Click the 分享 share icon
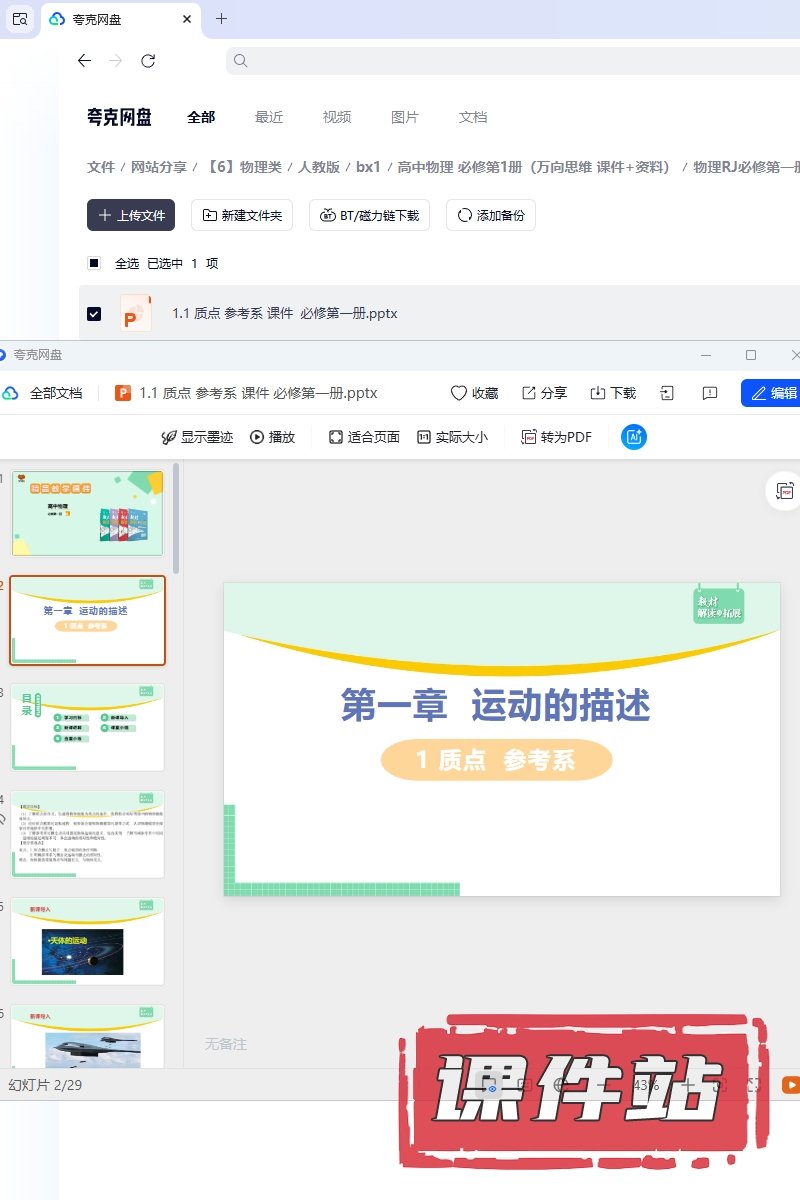The width and height of the screenshot is (800, 1200). [529, 393]
